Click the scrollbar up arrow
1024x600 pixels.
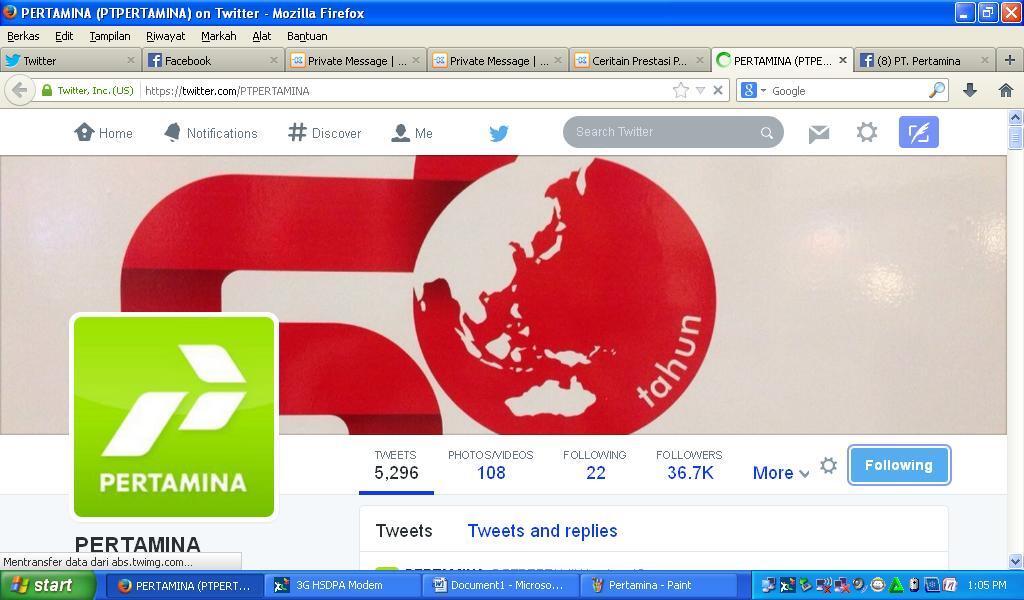[x=1015, y=118]
